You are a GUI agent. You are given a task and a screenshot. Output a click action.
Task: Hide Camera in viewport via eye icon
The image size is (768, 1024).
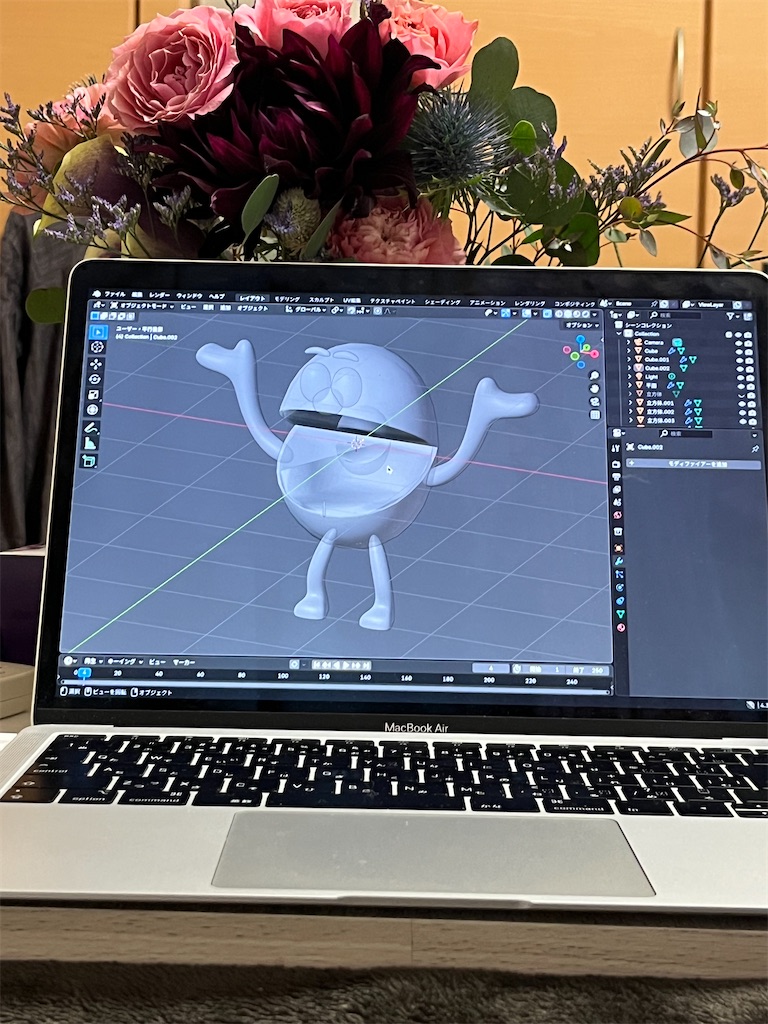[739, 344]
